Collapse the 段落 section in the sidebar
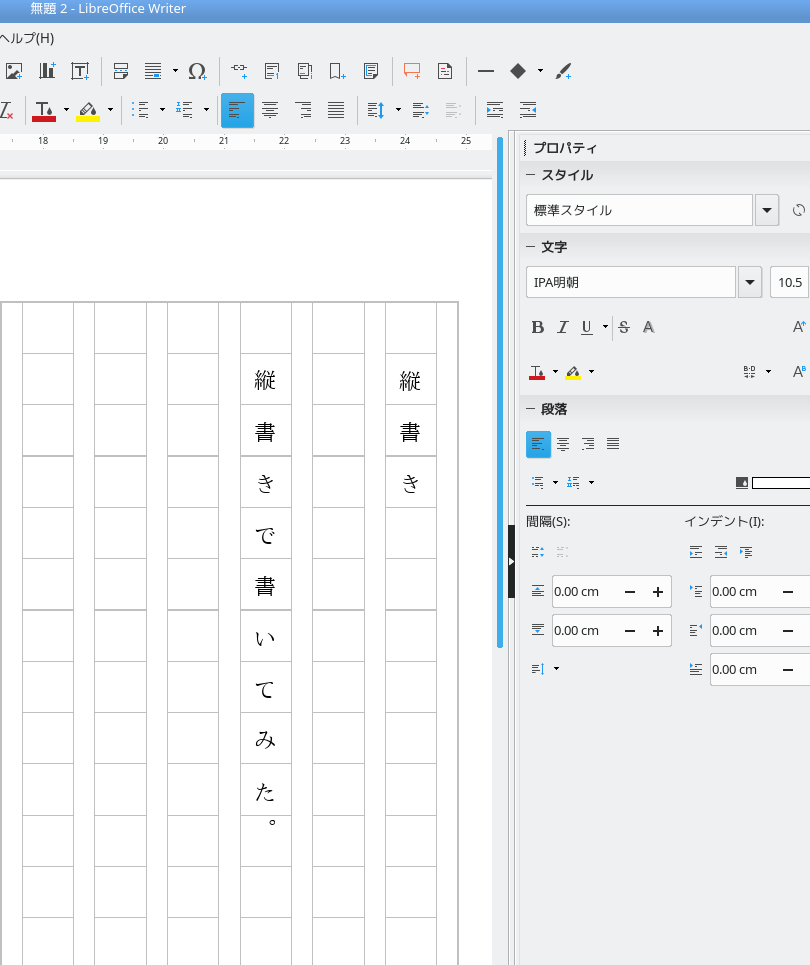The image size is (810, 965). pyautogui.click(x=531, y=409)
